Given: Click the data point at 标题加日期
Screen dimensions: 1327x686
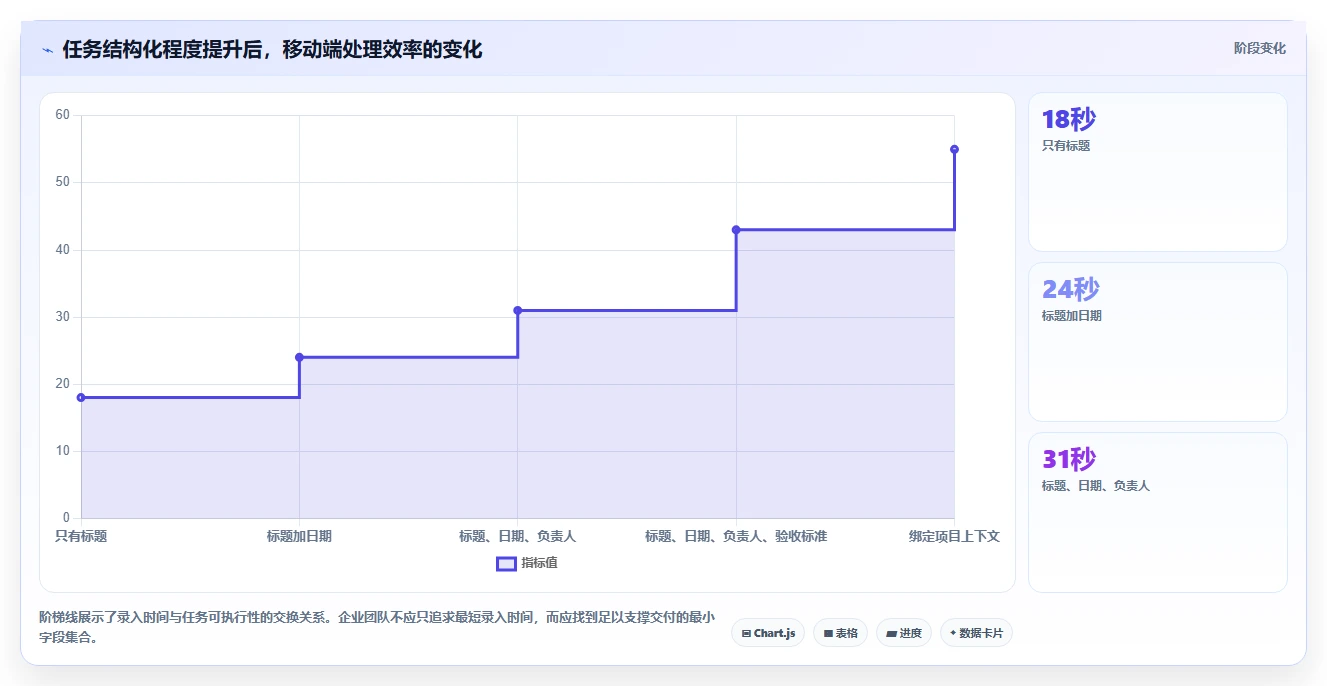Looking at the screenshot, I should [299, 357].
